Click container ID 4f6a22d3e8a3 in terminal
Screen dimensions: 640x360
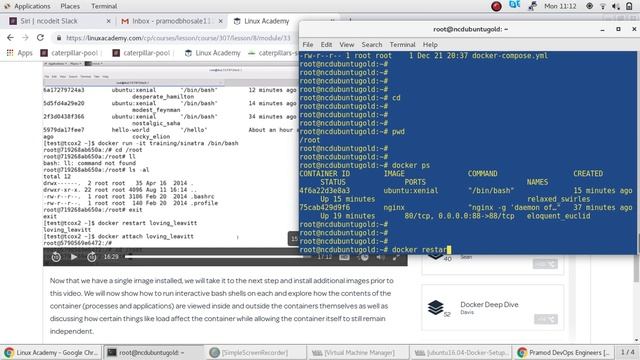324,191
